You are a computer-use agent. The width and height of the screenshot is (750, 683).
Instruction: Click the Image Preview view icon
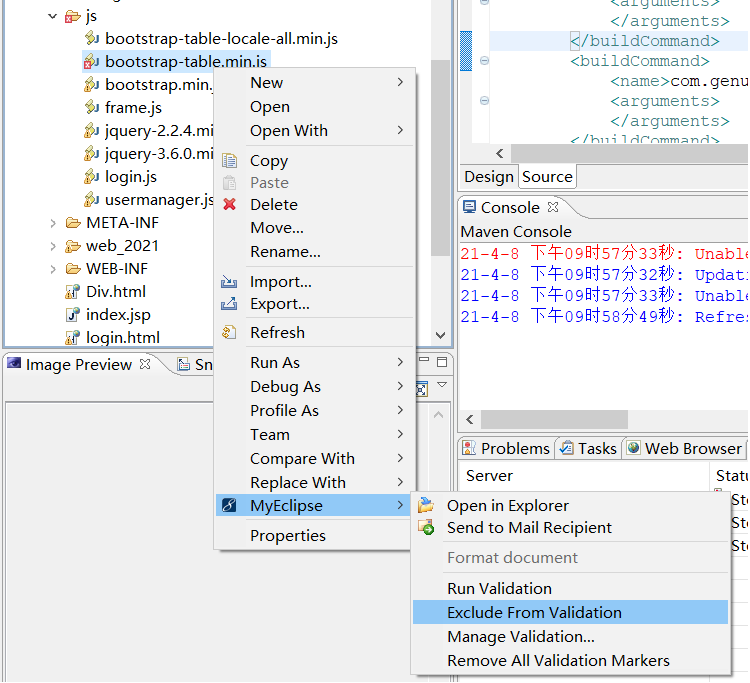14,364
